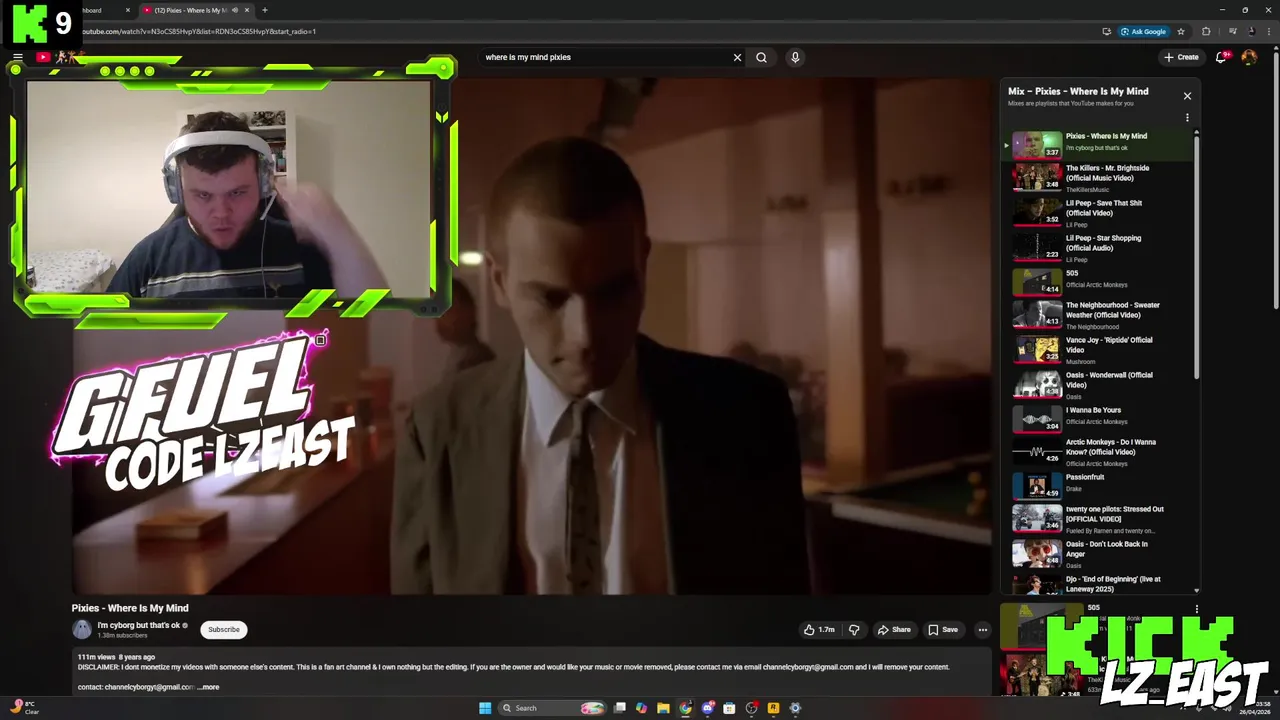This screenshot has height=720, width=1280.
Task: Select Arctic Monkeys - Do I Wanna Know?
Action: click(1097, 452)
